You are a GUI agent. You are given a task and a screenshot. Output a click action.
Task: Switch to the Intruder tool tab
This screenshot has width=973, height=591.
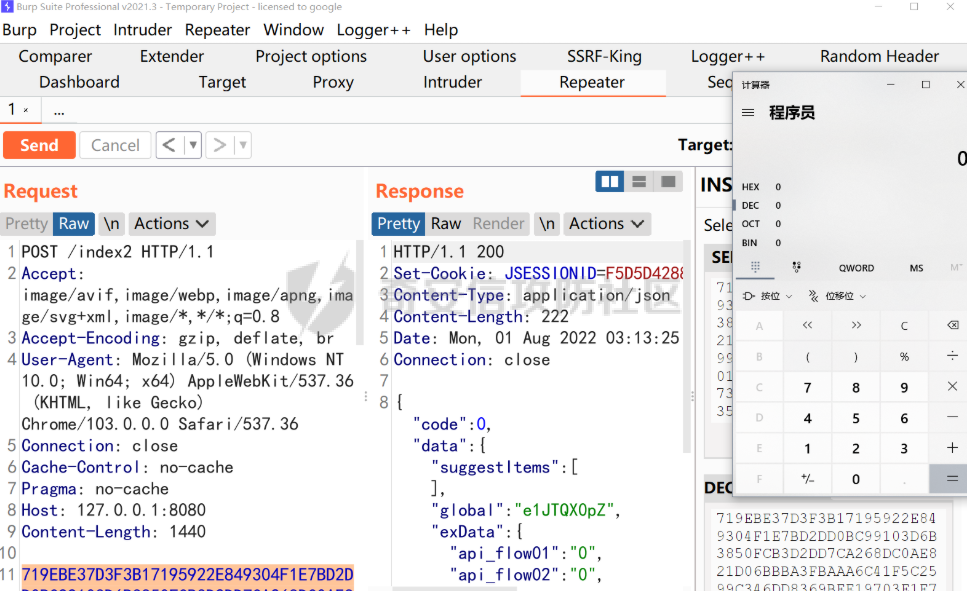[x=452, y=82]
